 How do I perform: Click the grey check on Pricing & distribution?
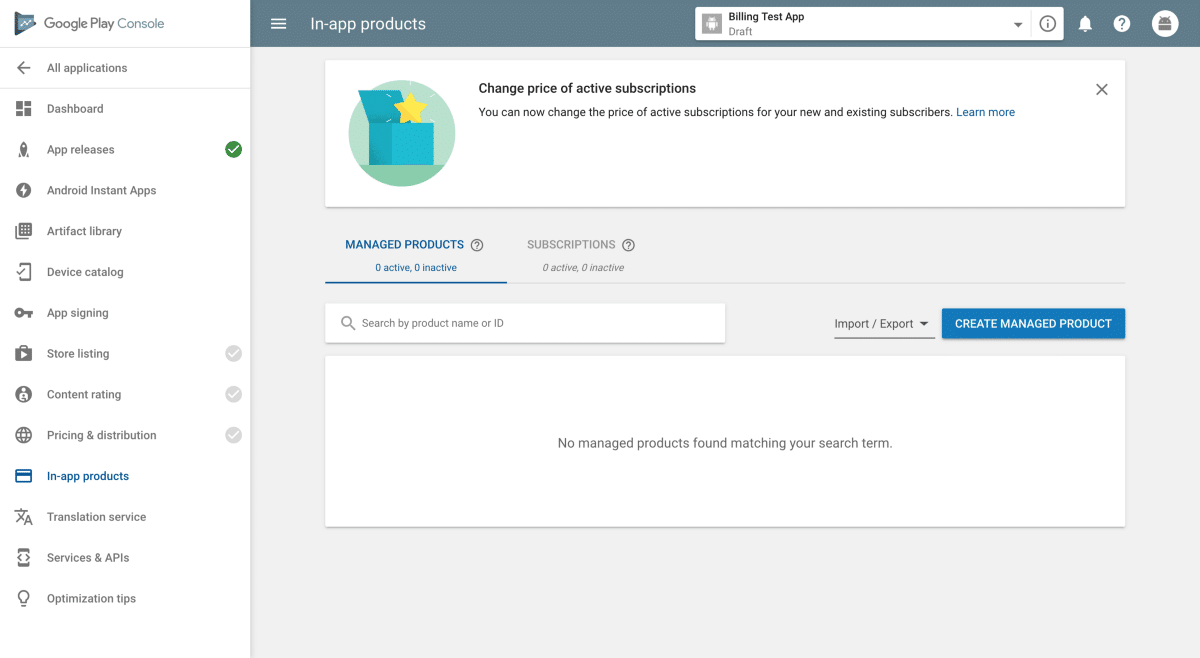pos(233,435)
